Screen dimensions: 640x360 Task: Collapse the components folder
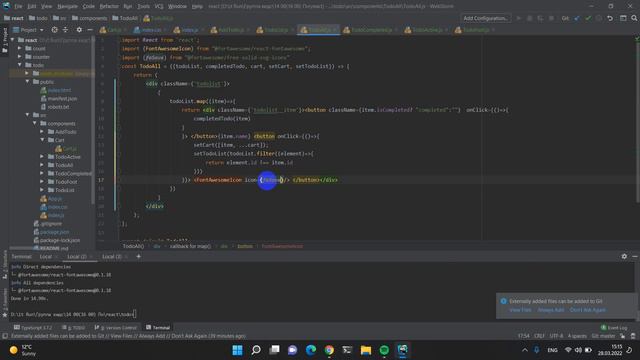click(x=35, y=123)
